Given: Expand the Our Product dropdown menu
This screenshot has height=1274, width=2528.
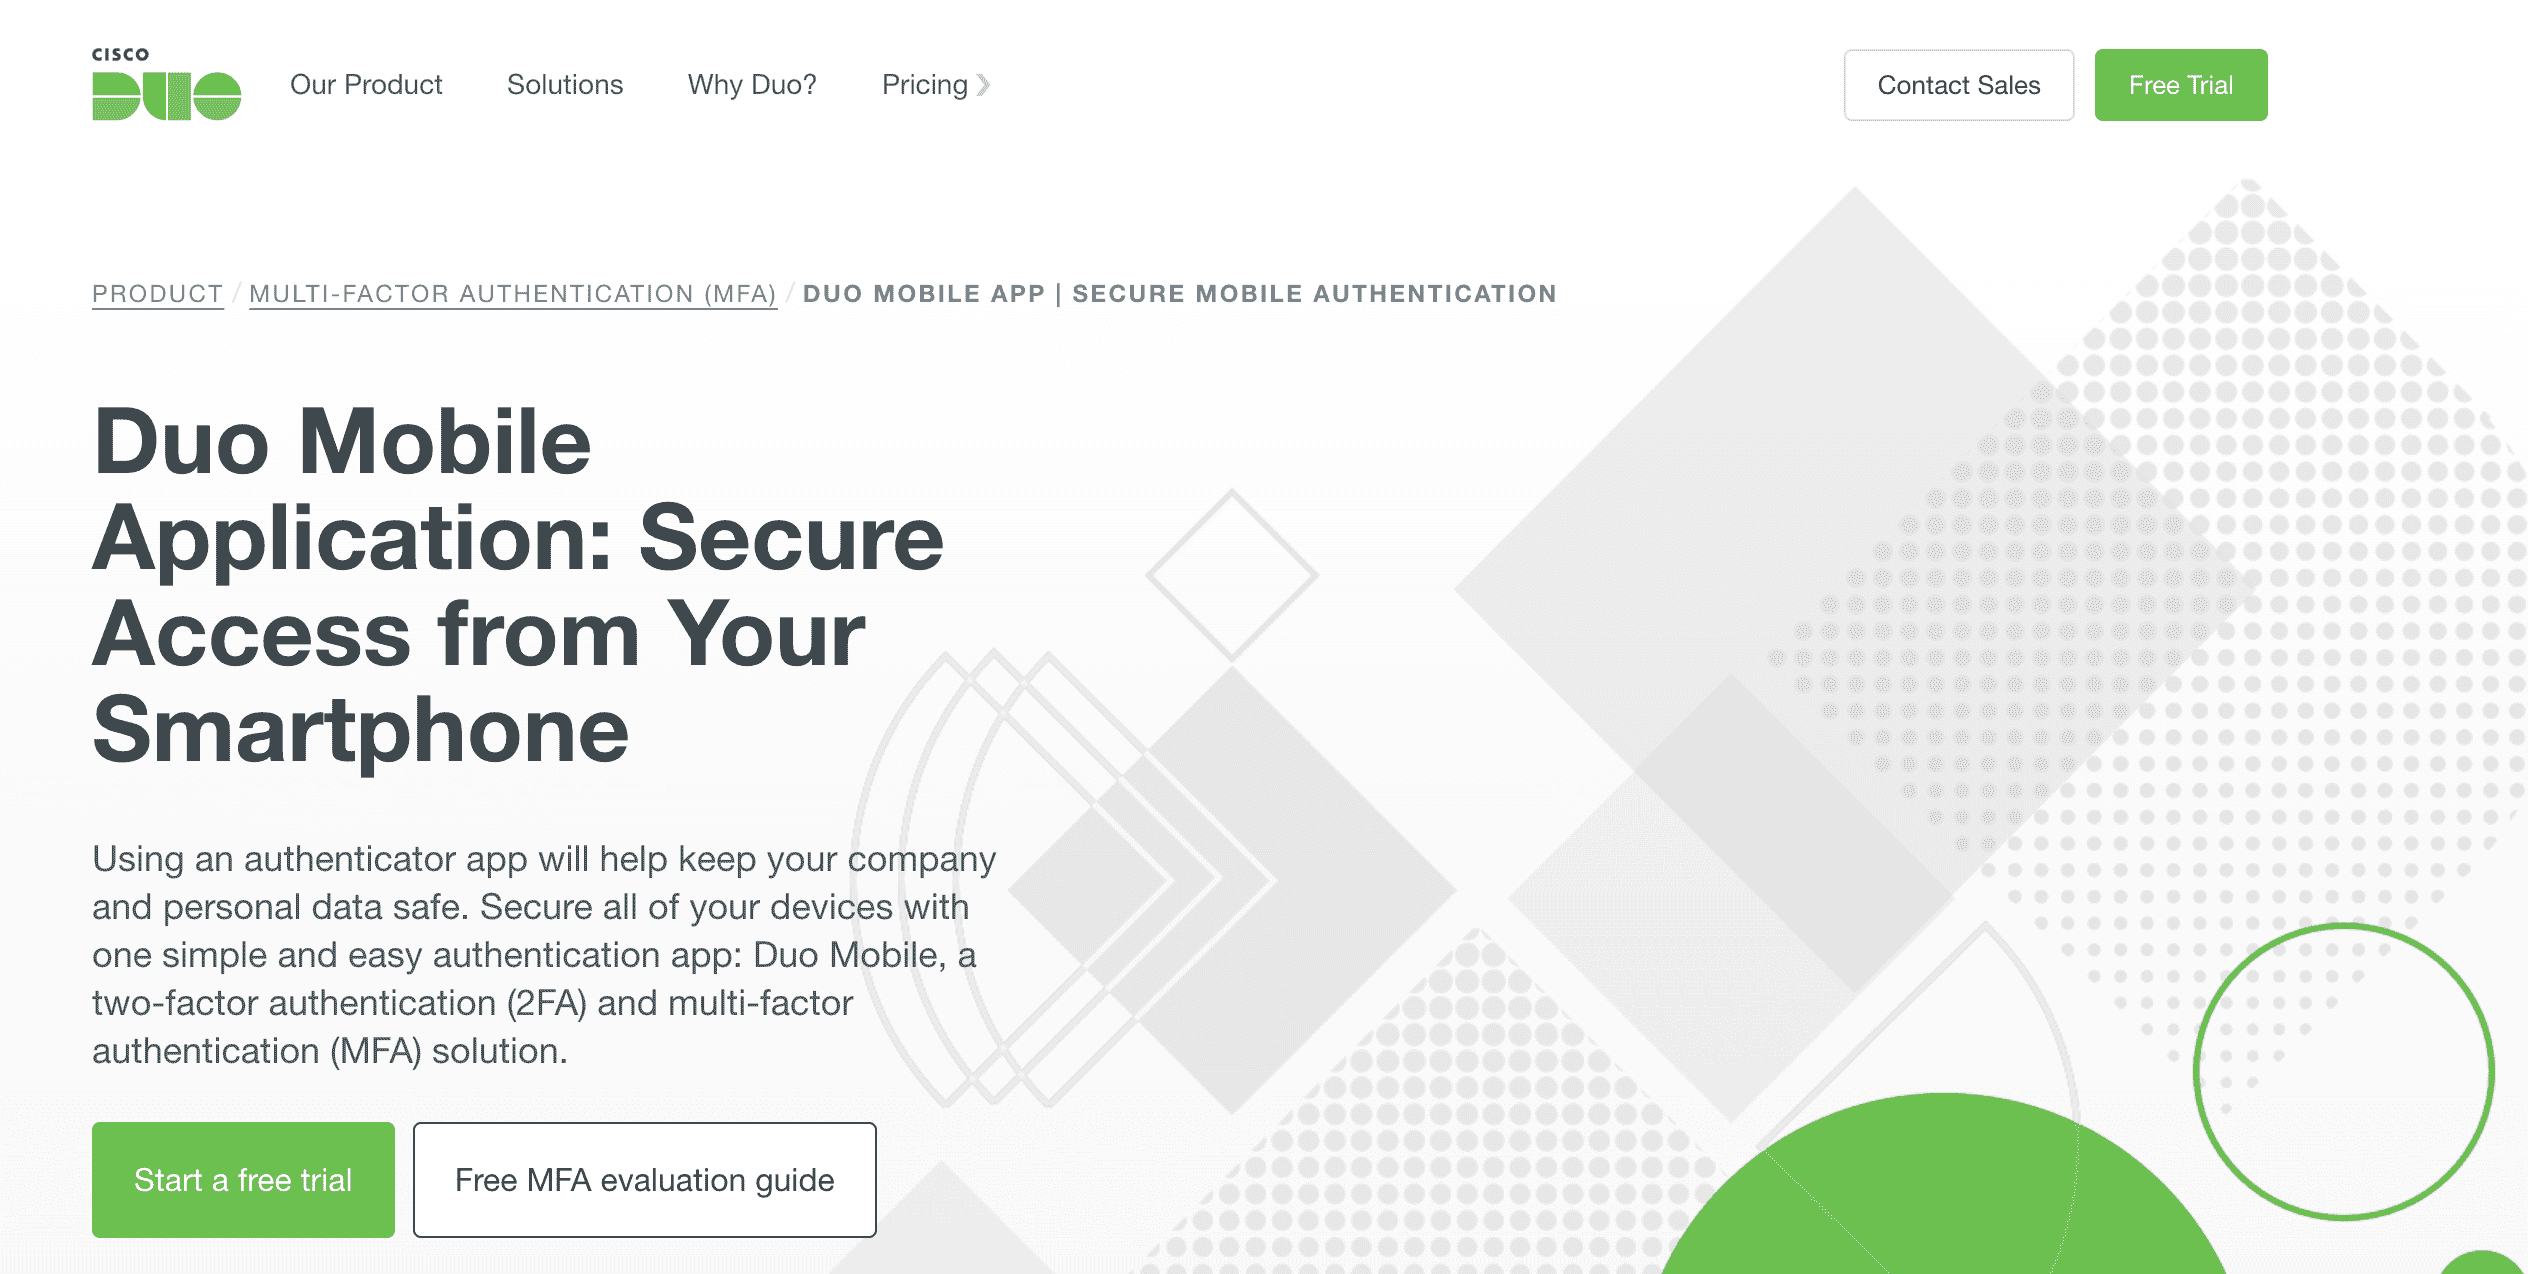Looking at the screenshot, I should [x=366, y=84].
